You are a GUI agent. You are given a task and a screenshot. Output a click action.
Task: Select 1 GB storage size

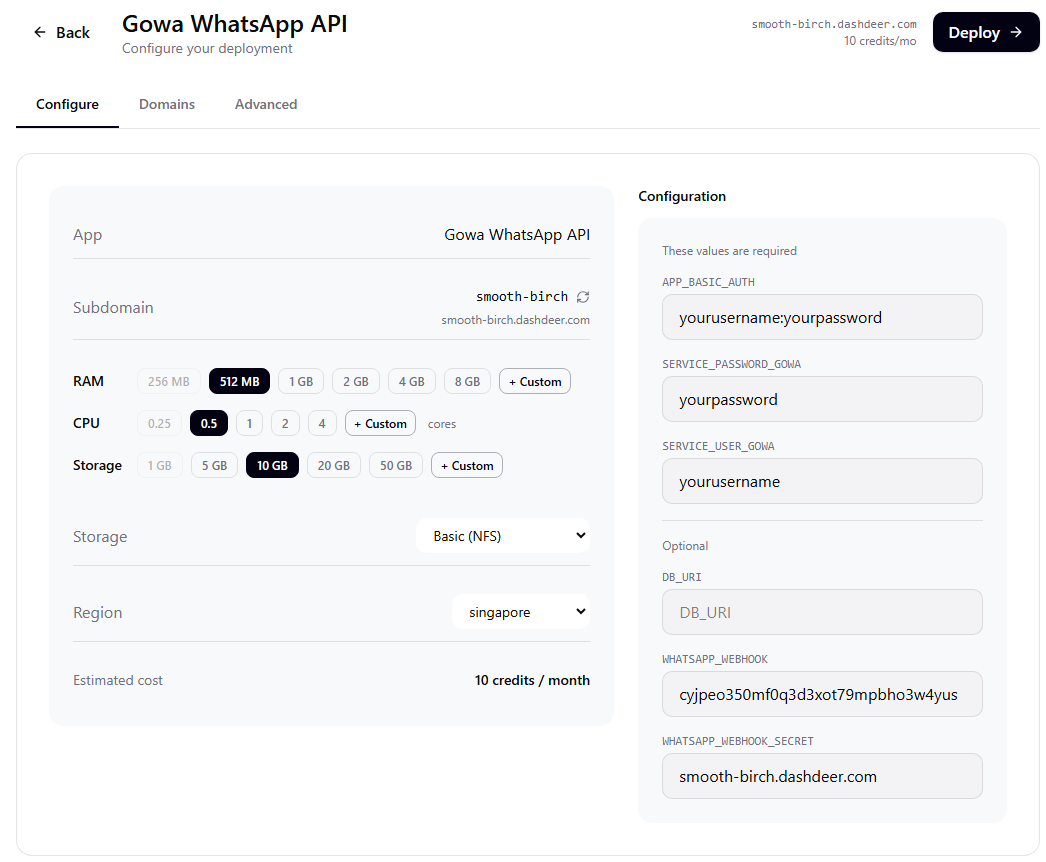pyautogui.click(x=160, y=466)
